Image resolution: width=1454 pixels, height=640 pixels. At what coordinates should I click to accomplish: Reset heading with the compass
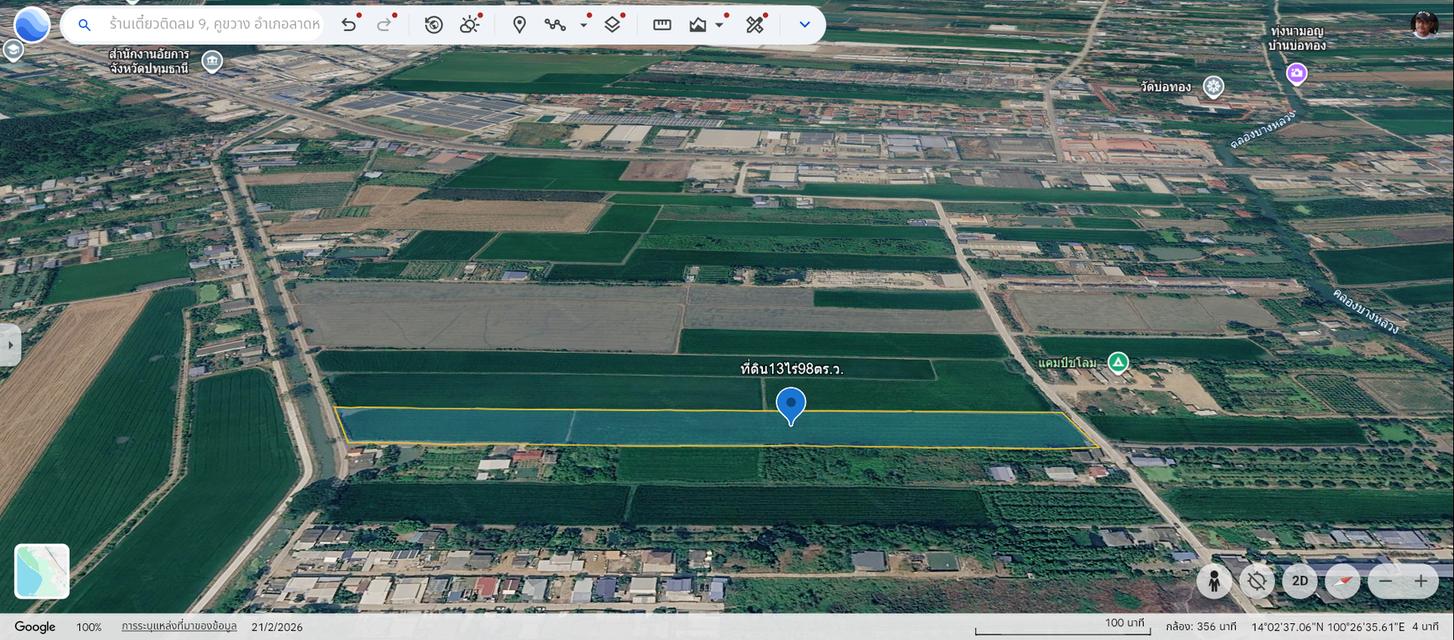tap(1343, 580)
